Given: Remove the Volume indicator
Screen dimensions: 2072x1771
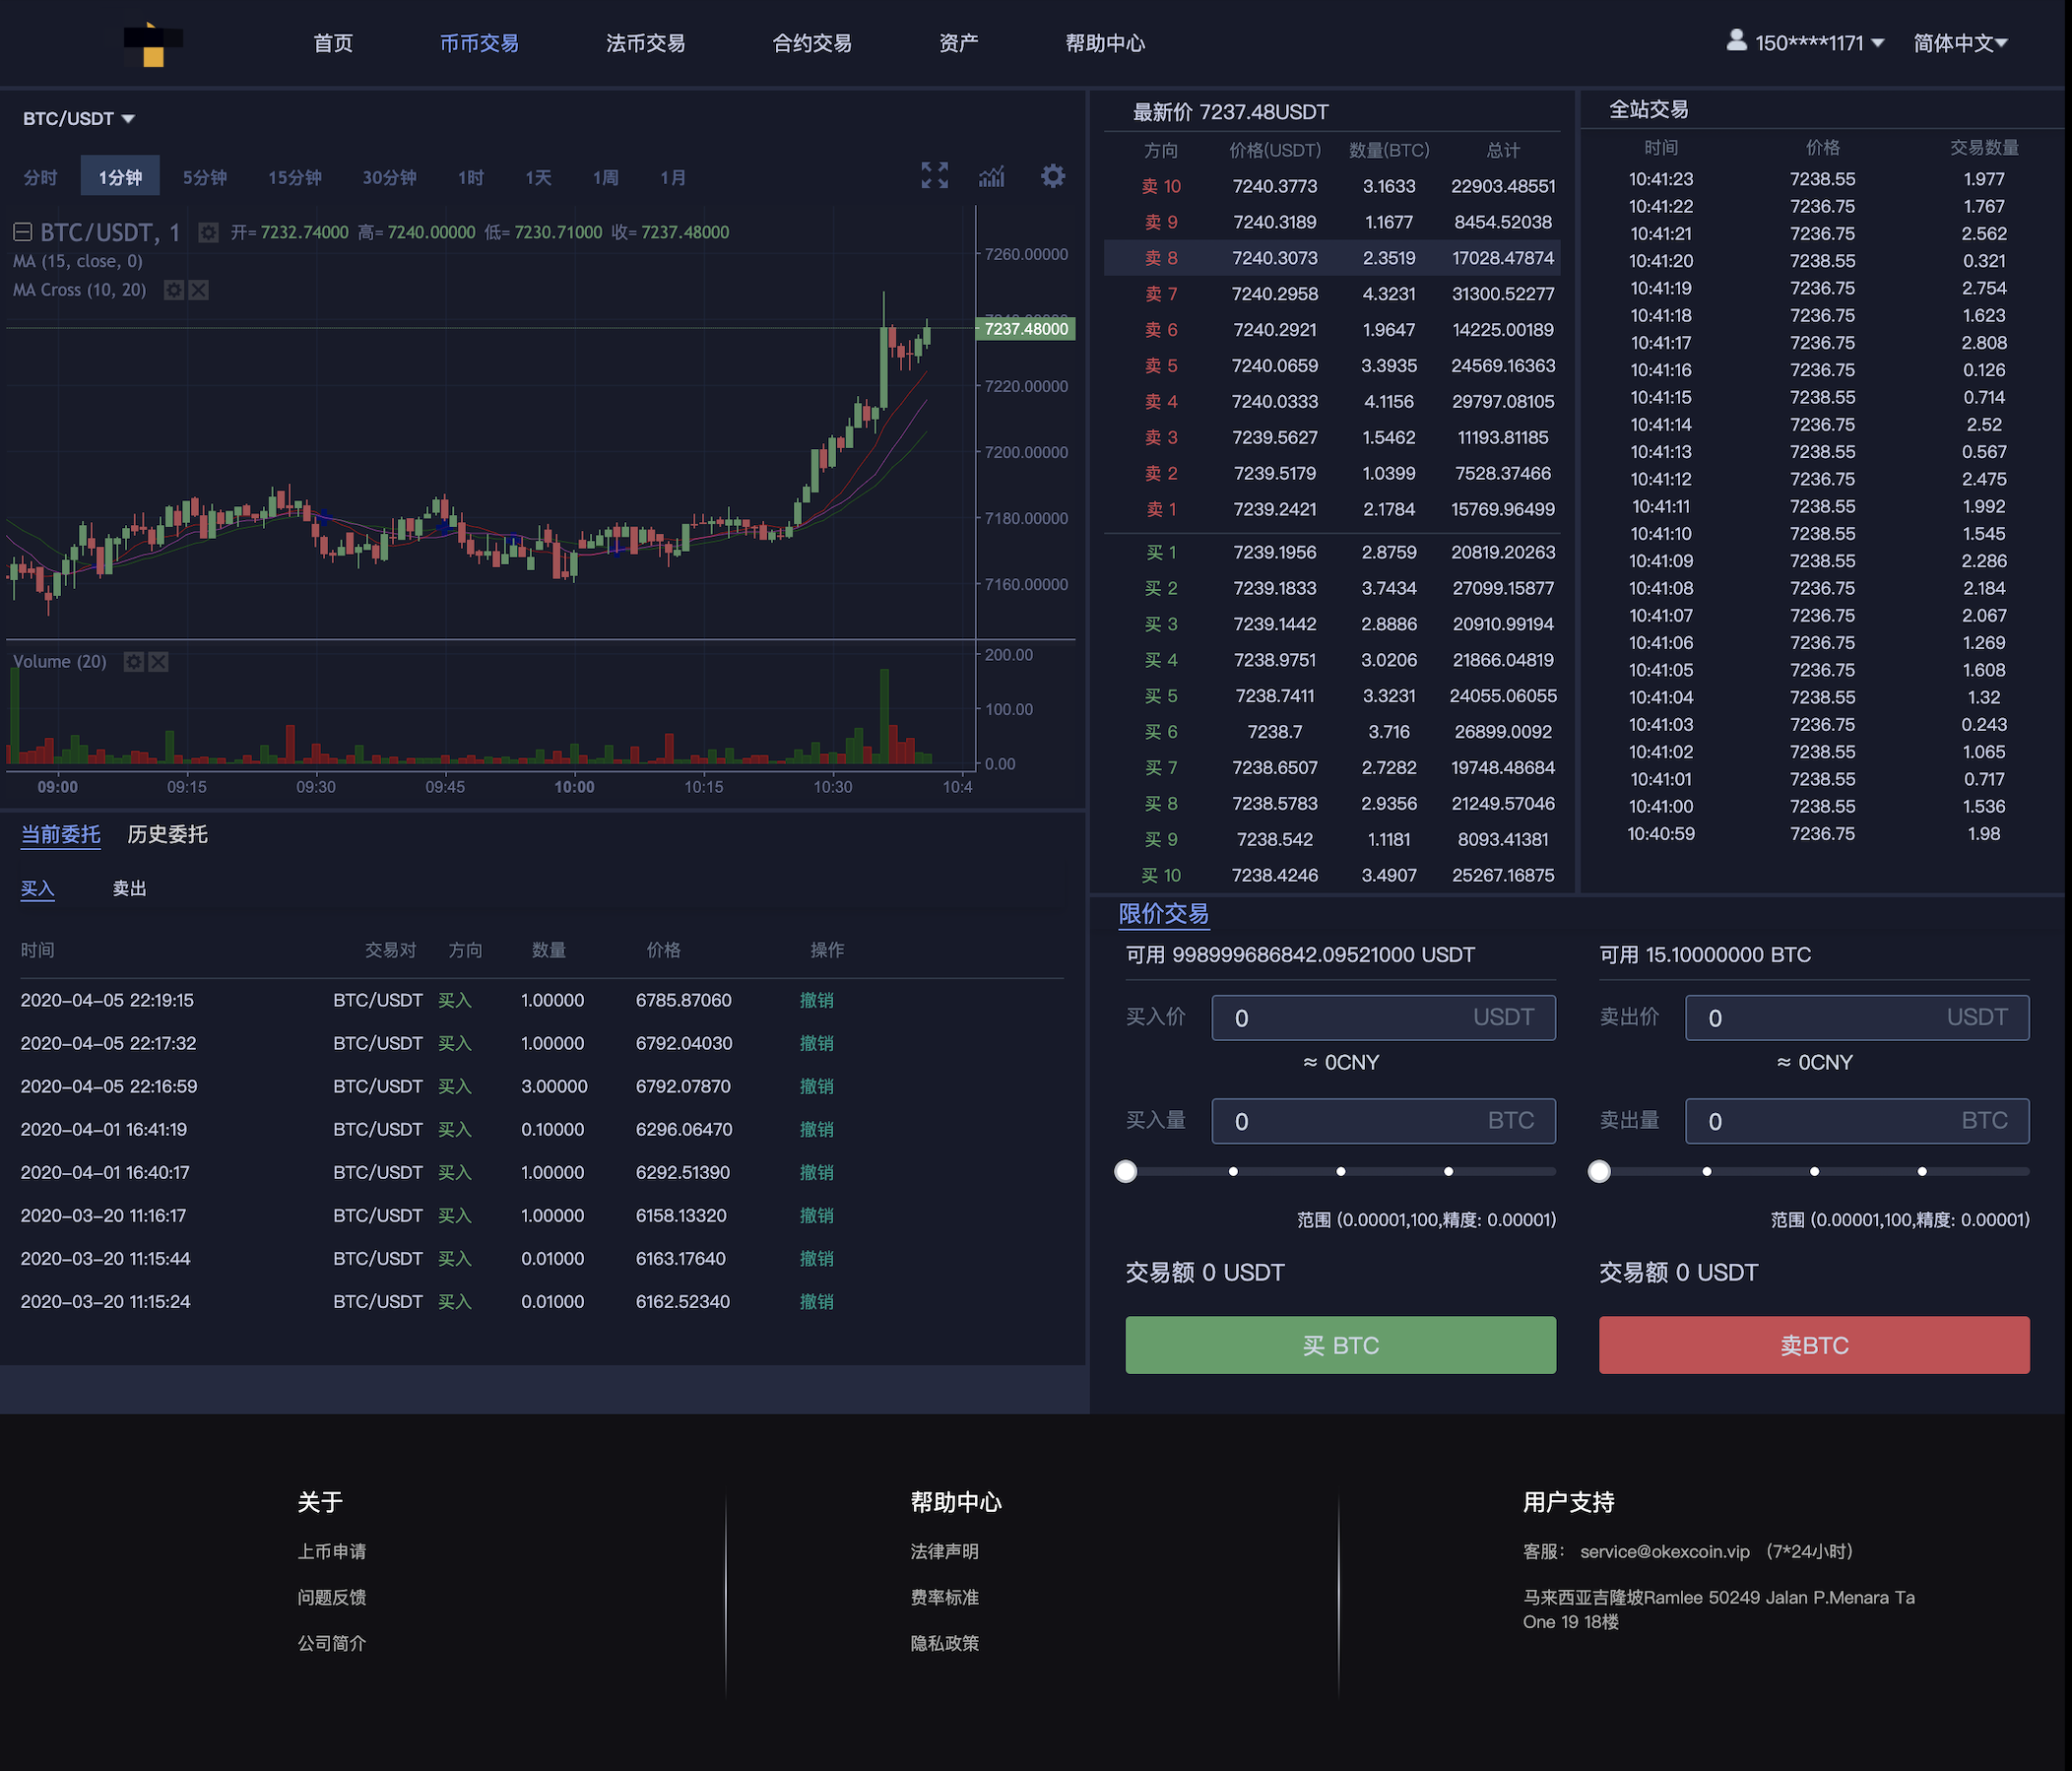Looking at the screenshot, I should [x=158, y=662].
